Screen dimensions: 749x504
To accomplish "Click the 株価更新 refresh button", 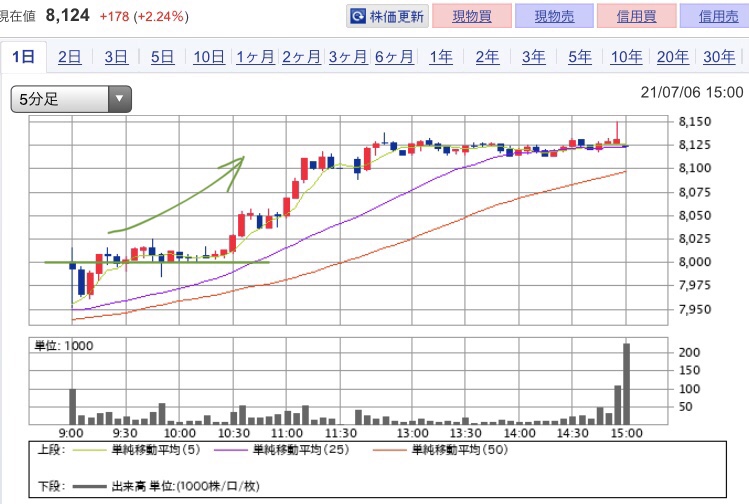I will [x=387, y=16].
